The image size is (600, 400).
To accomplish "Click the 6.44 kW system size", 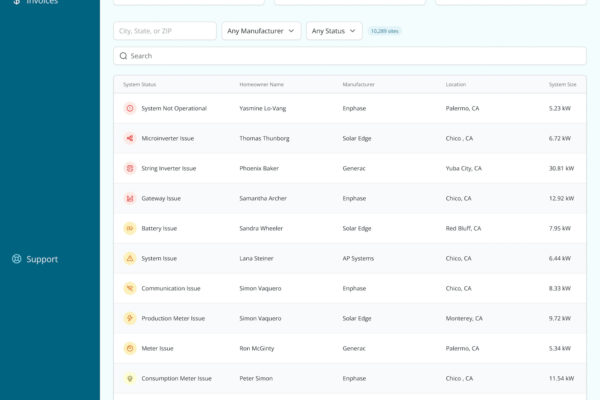I will [x=560, y=258].
